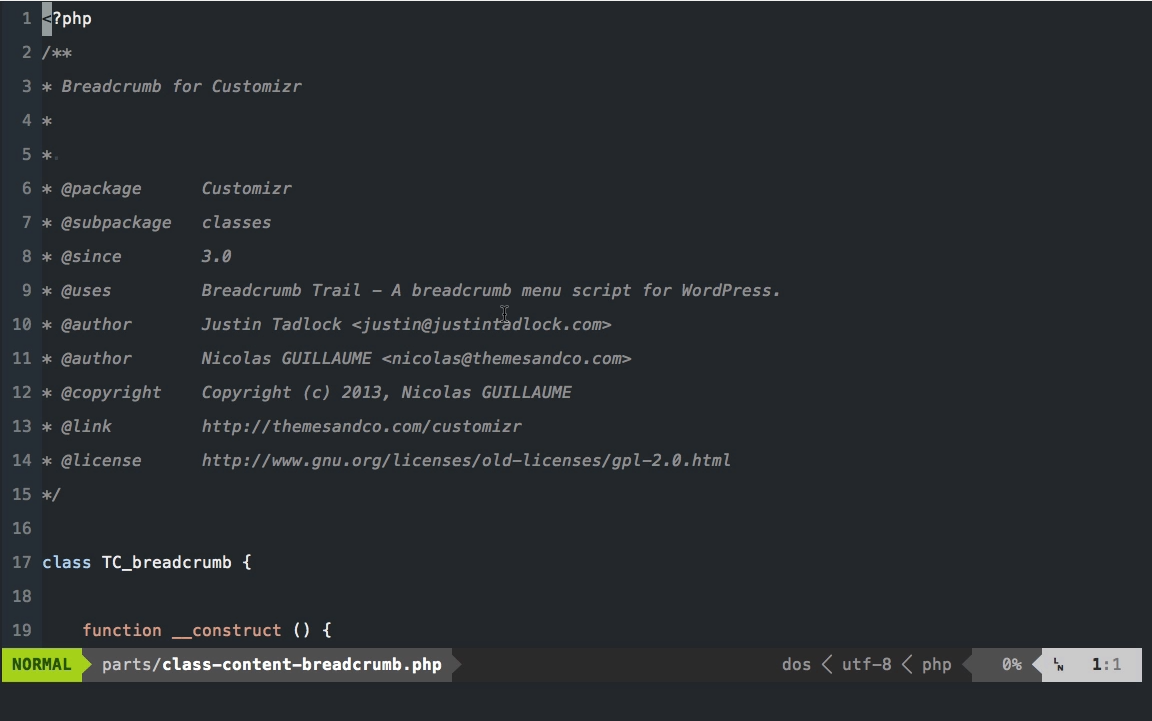Place cursor on the <?php opening tag
The height and width of the screenshot is (721, 1152).
pyautogui.click(x=67, y=18)
